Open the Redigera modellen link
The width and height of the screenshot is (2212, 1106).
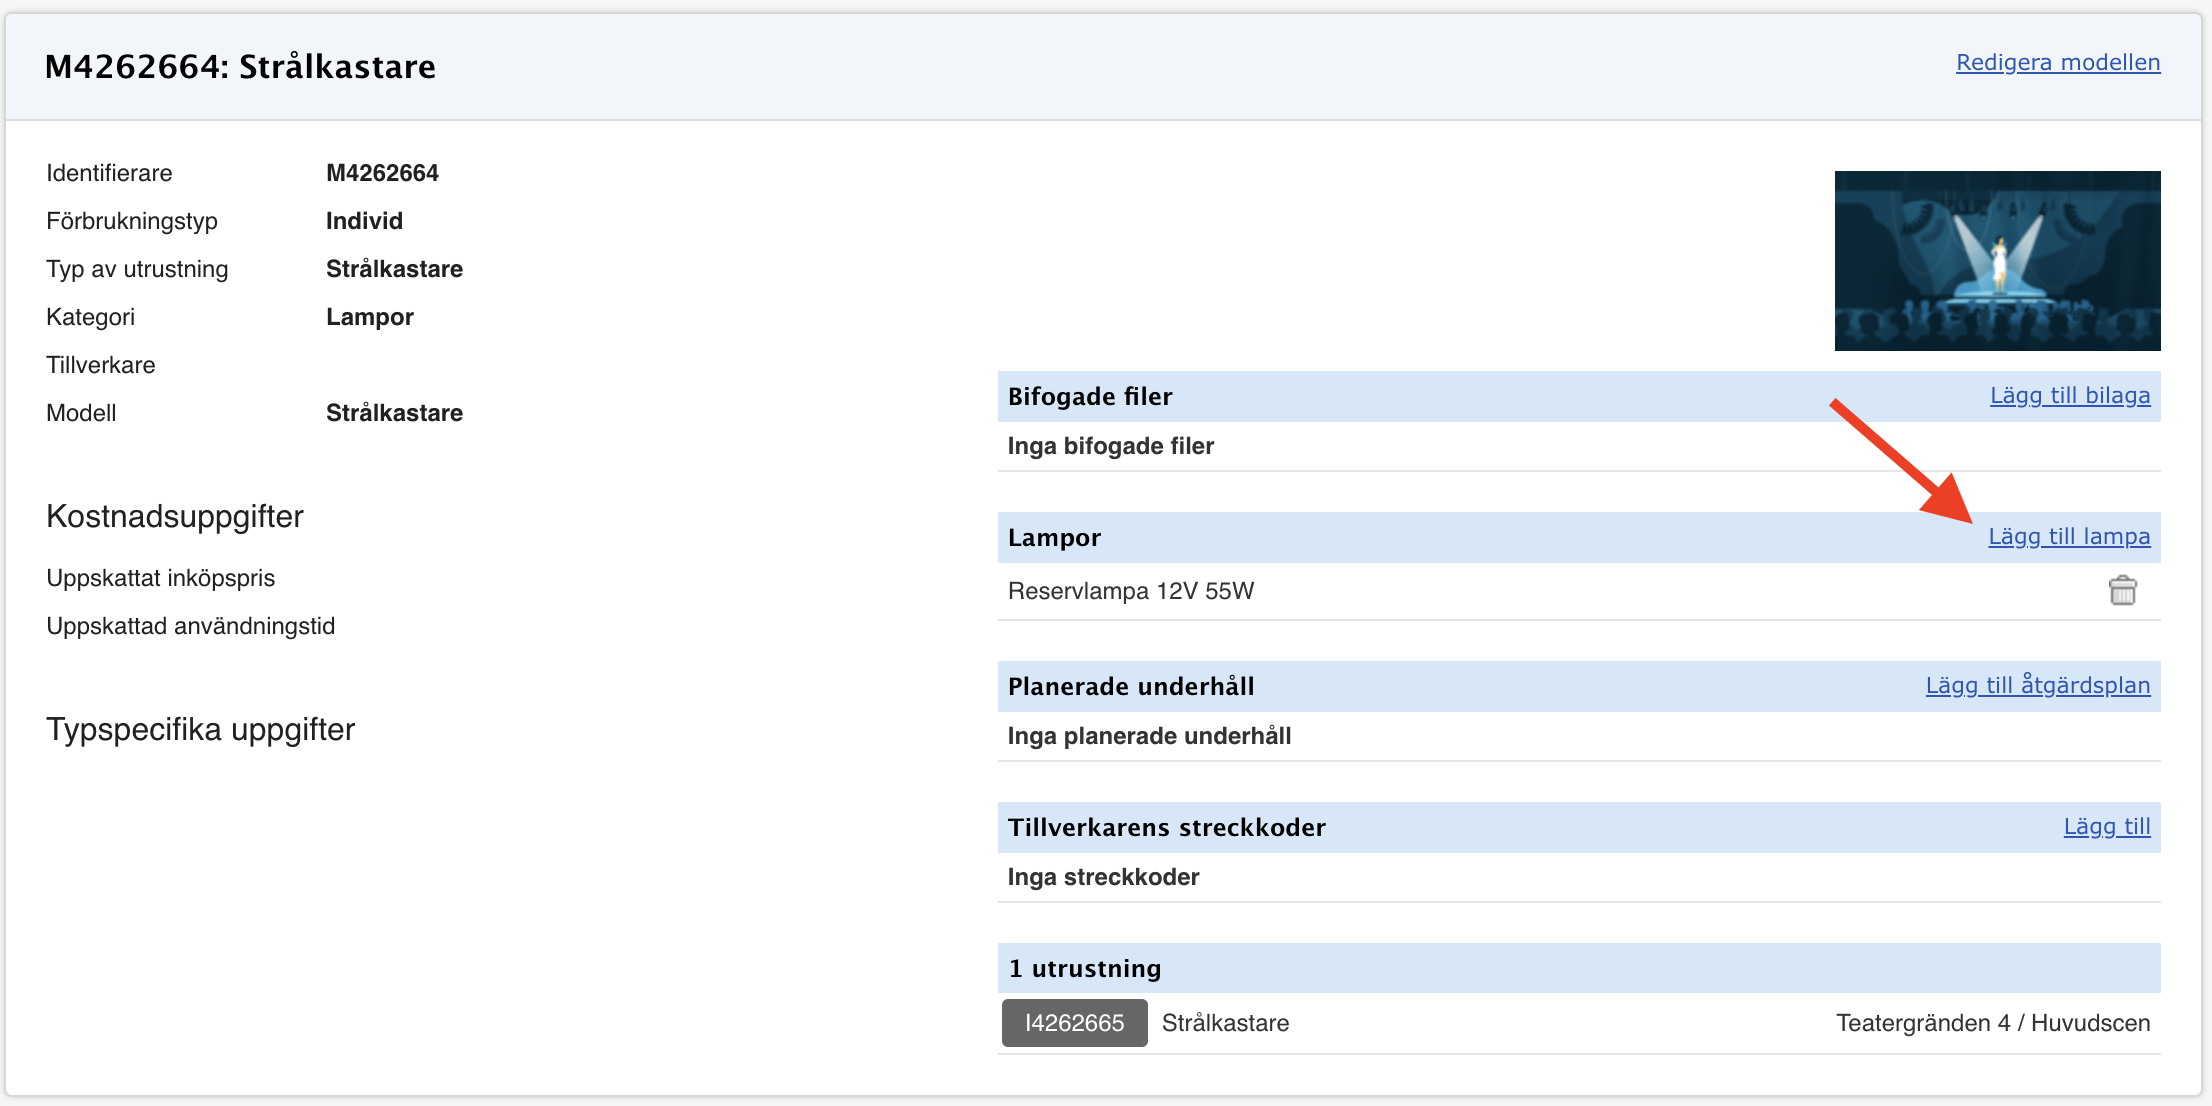point(2057,63)
